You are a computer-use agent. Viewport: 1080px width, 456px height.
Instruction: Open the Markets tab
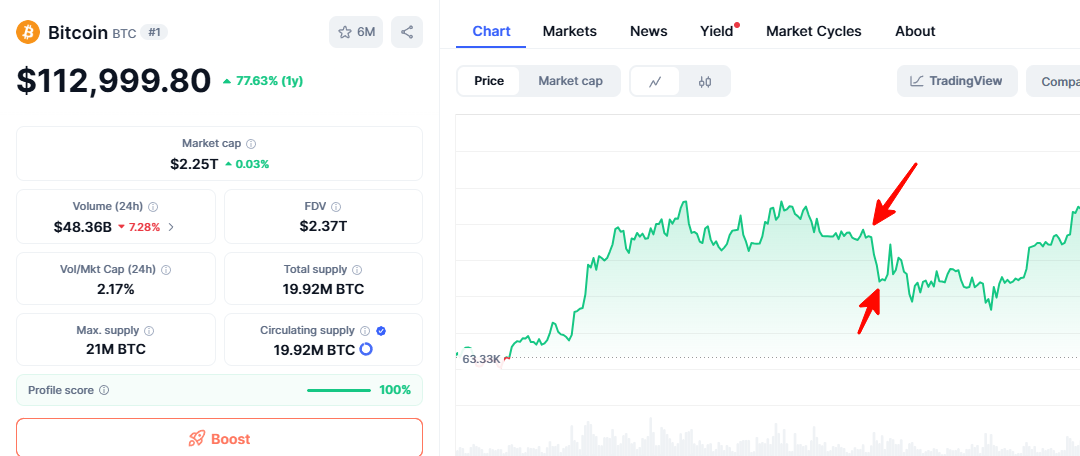pos(569,31)
